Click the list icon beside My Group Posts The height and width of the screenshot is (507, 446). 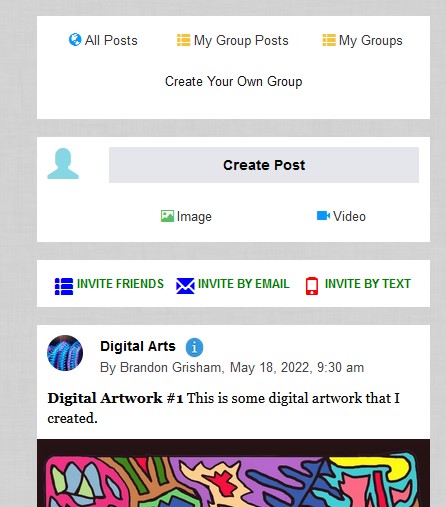(183, 40)
